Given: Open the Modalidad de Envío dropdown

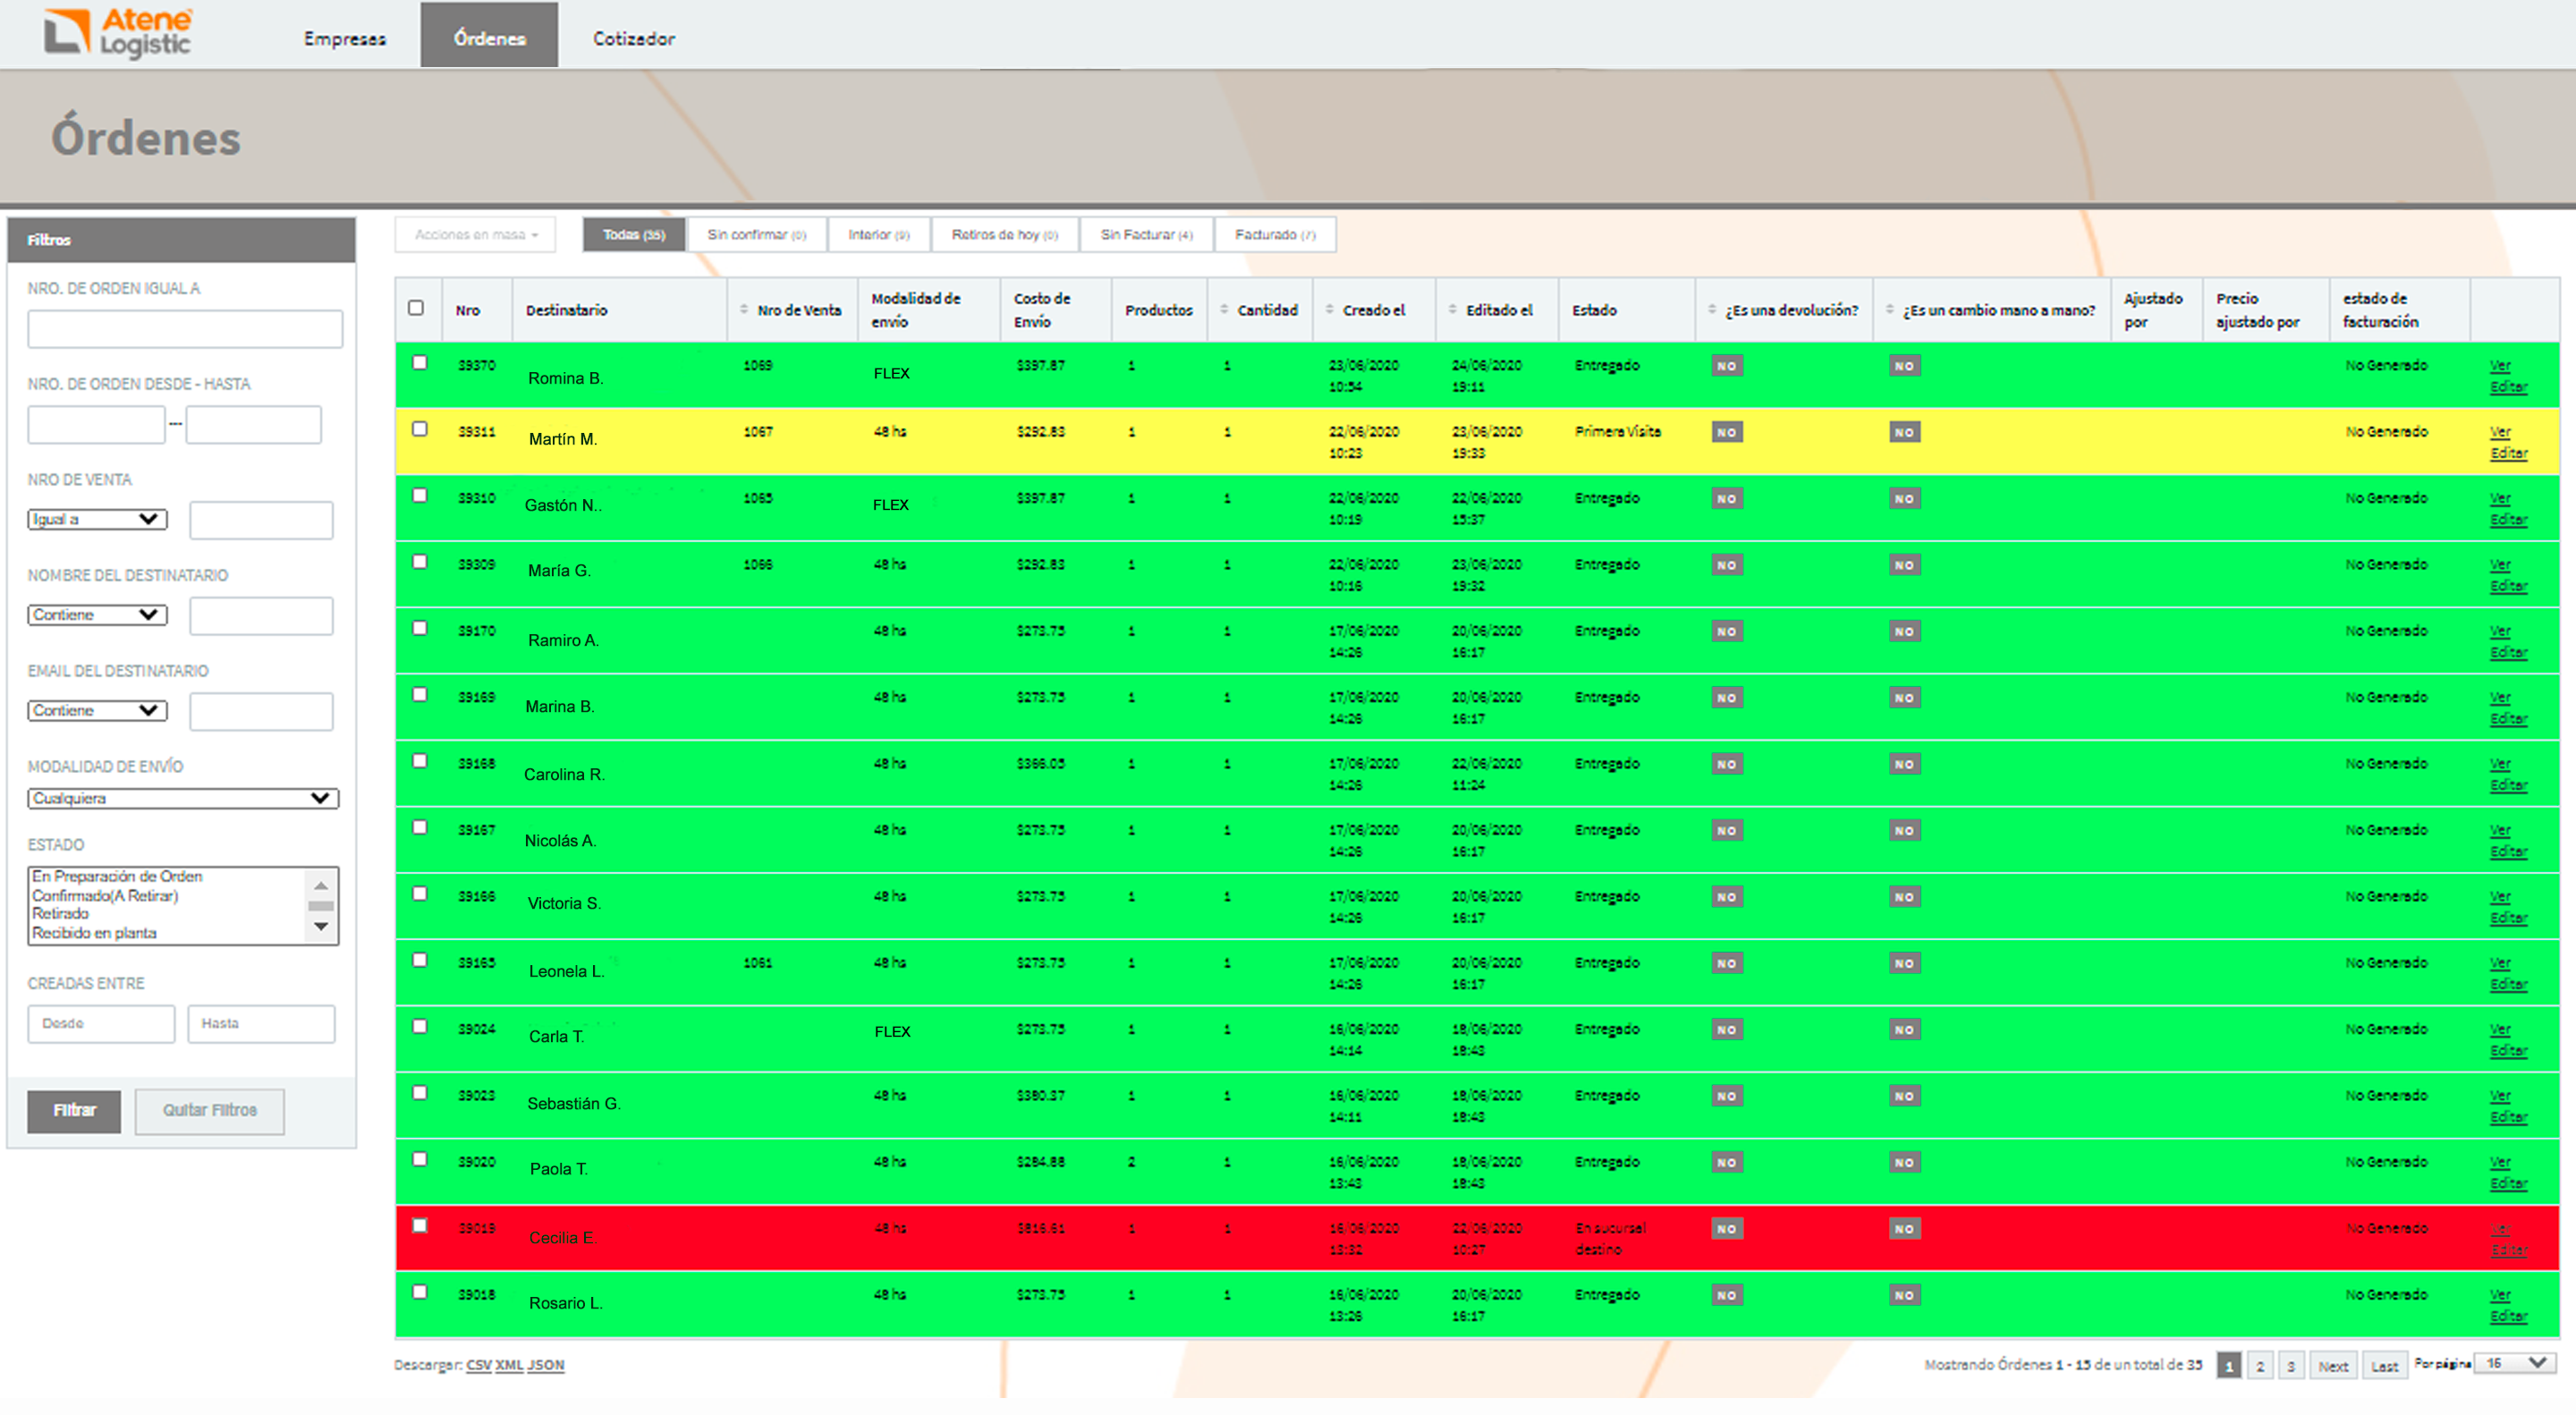Looking at the screenshot, I should (x=183, y=798).
